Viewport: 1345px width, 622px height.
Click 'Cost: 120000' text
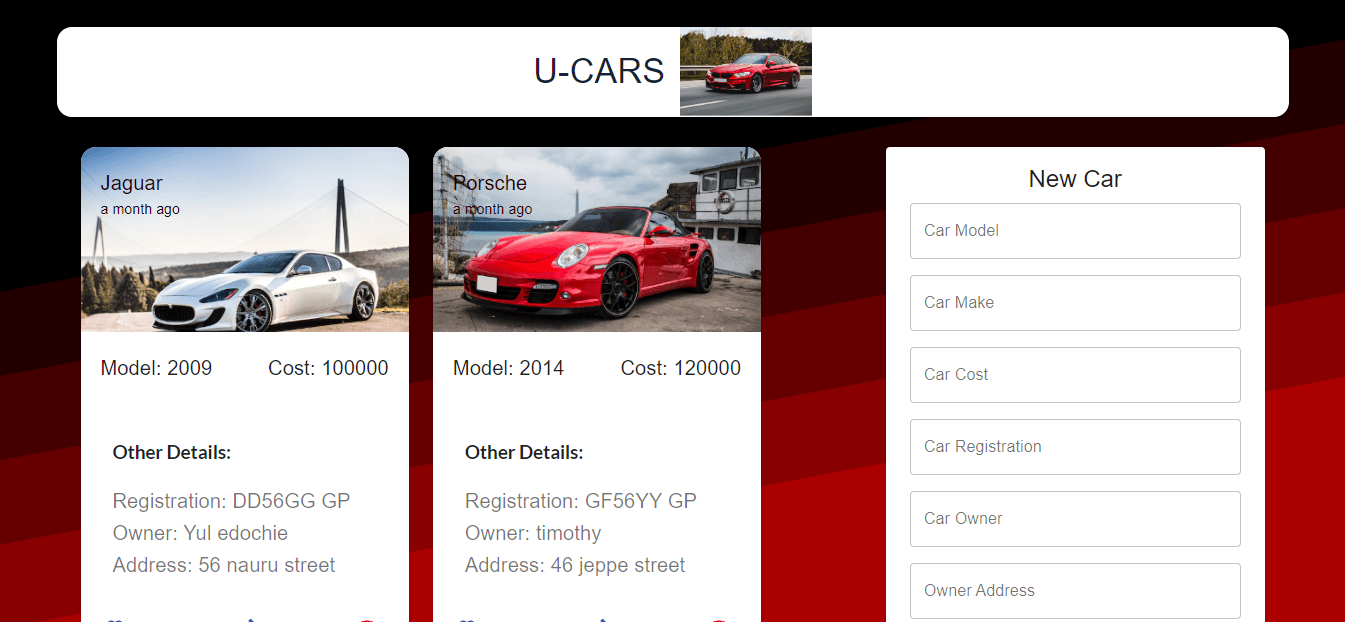[x=681, y=368]
